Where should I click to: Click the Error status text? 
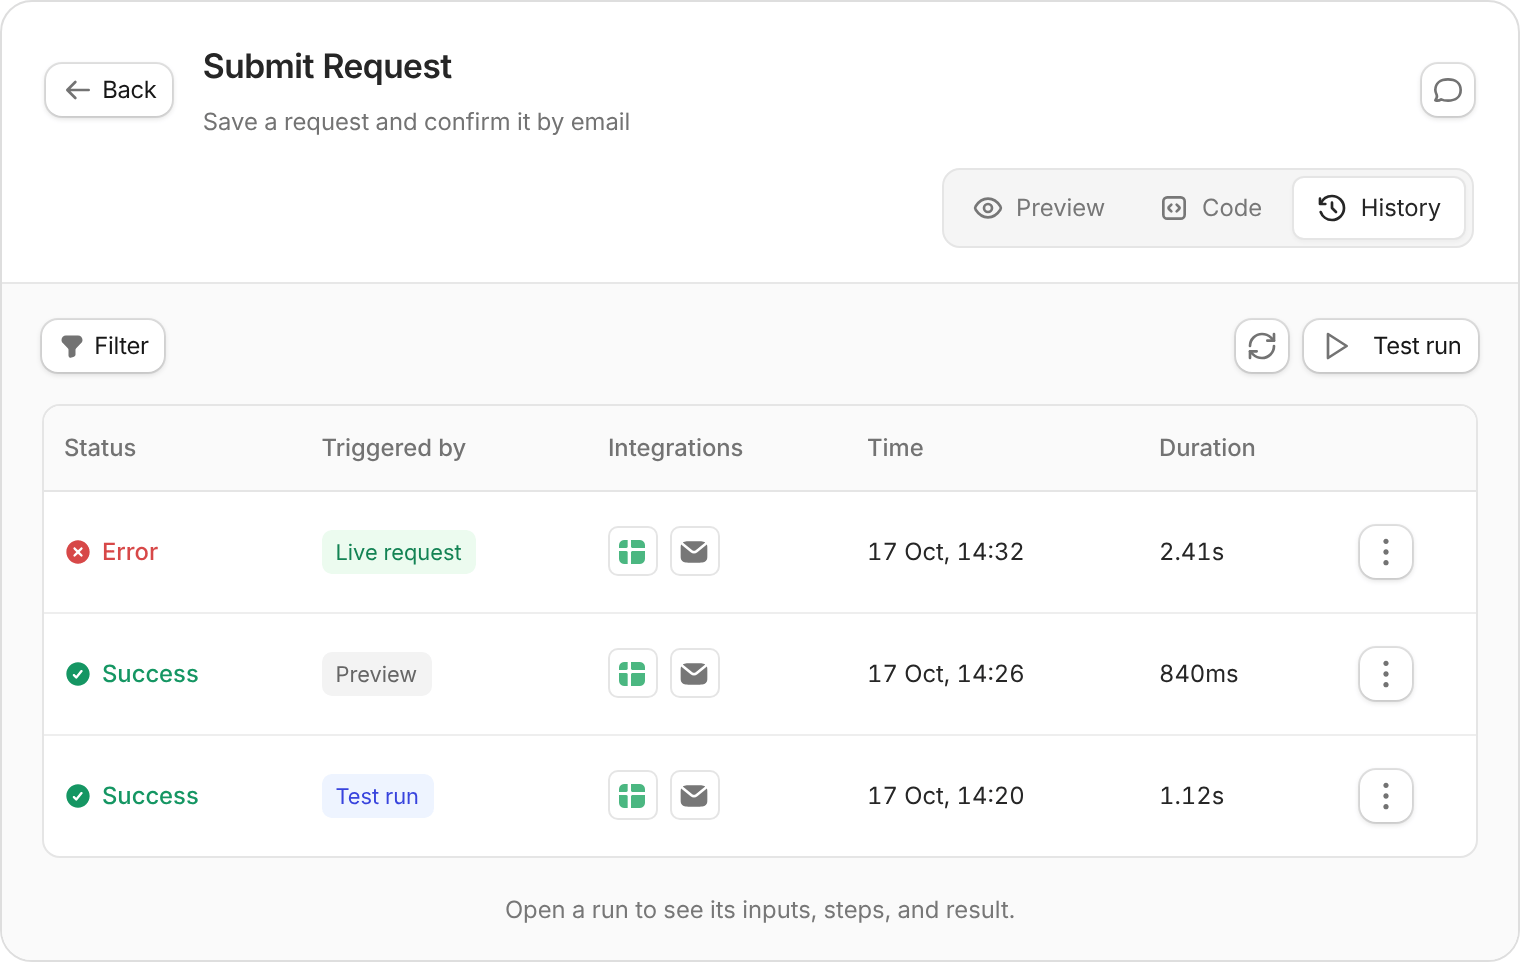tap(130, 552)
